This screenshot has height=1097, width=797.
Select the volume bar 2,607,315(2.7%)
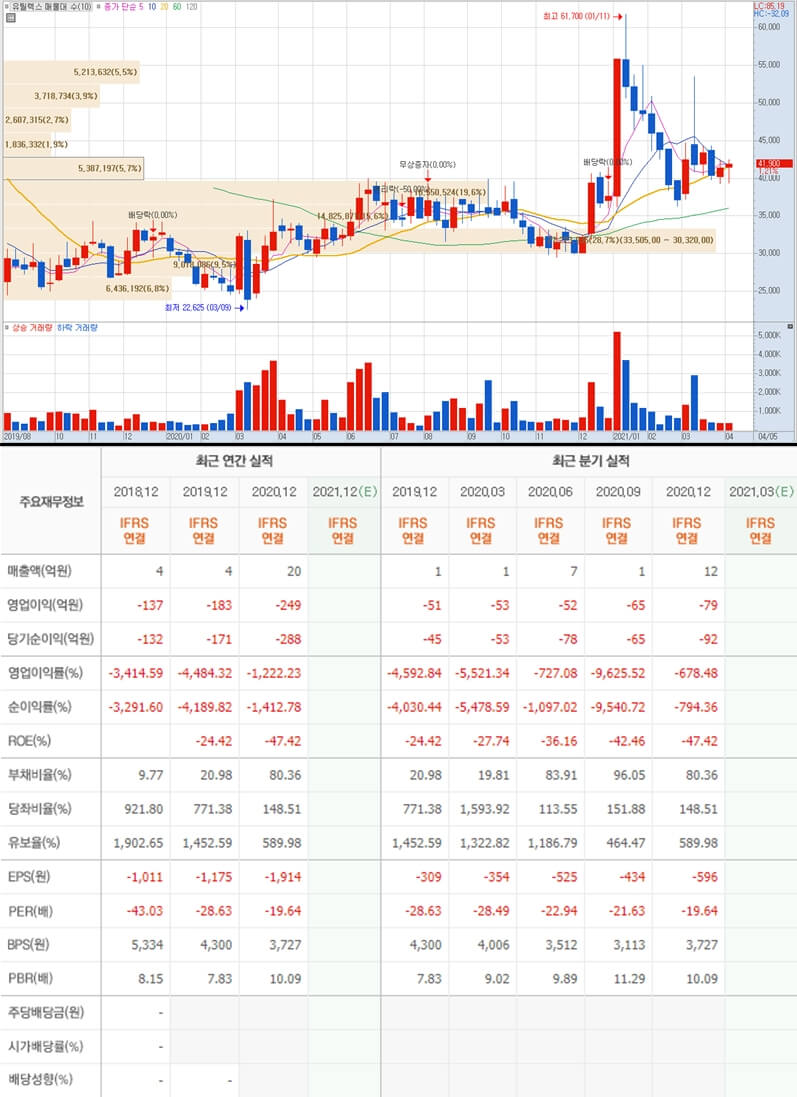coord(37,120)
